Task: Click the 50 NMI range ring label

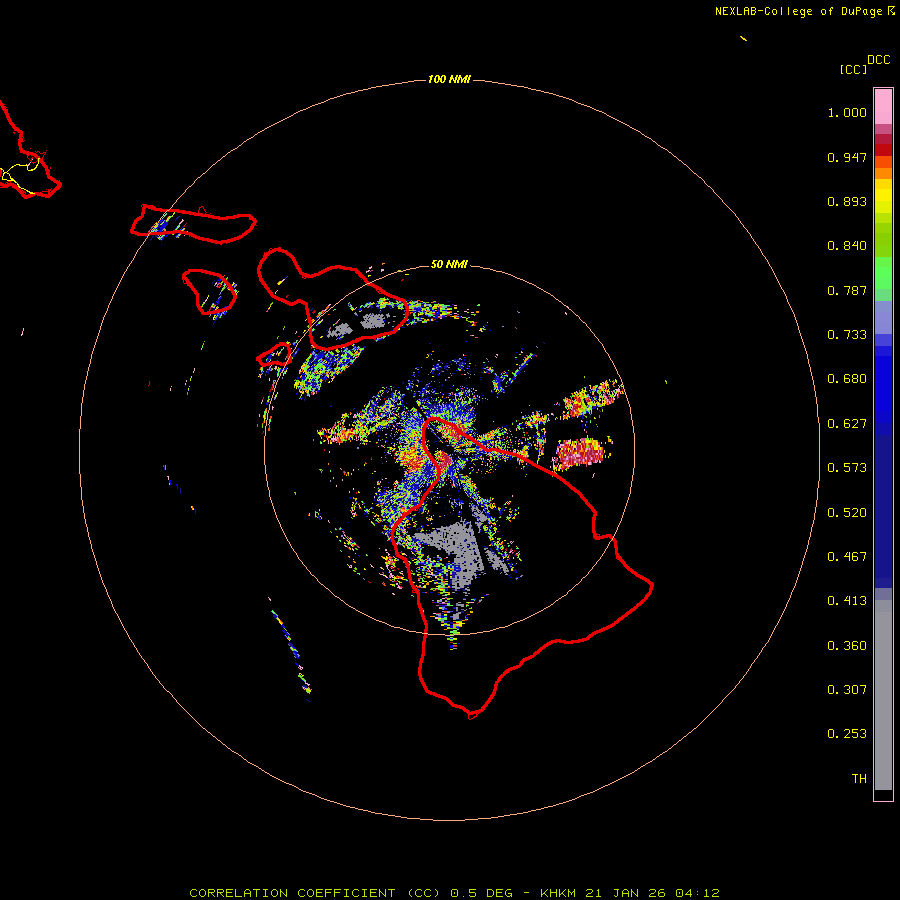Action: tap(449, 264)
